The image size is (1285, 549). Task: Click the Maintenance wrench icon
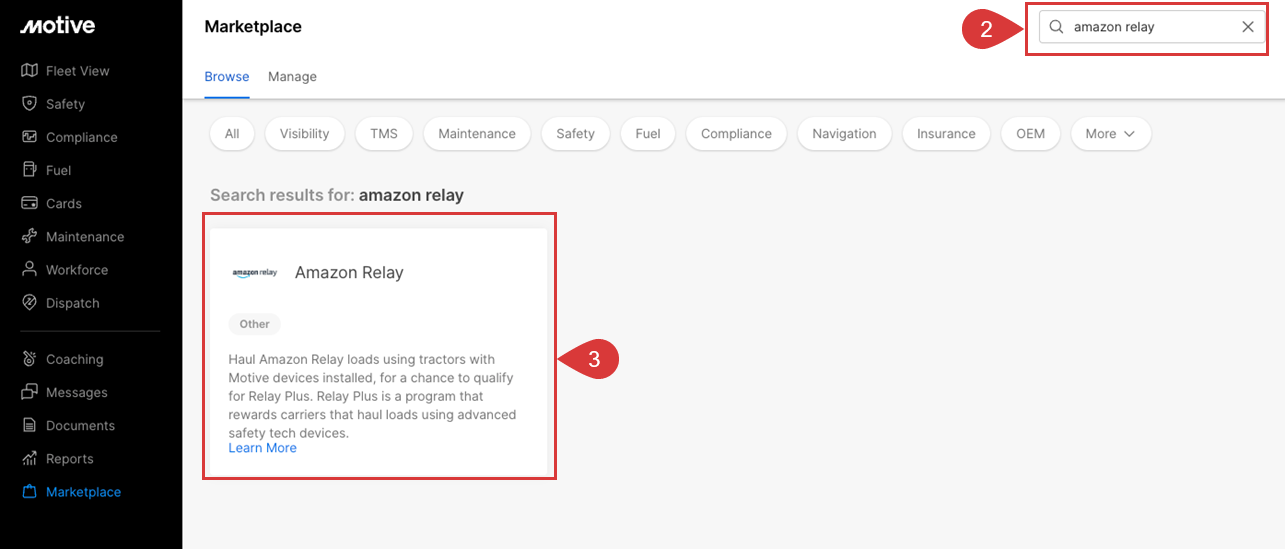point(29,237)
